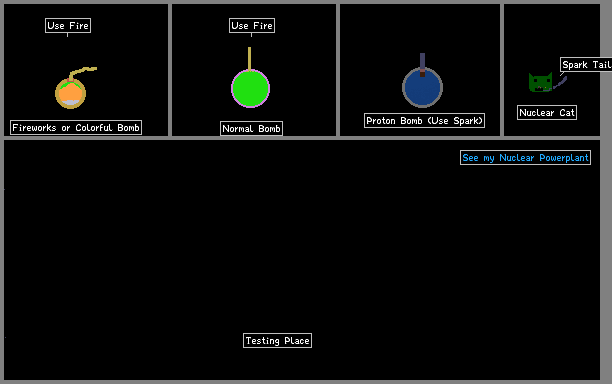
Task: Click the cat's spark tail
Action: click(x=560, y=83)
